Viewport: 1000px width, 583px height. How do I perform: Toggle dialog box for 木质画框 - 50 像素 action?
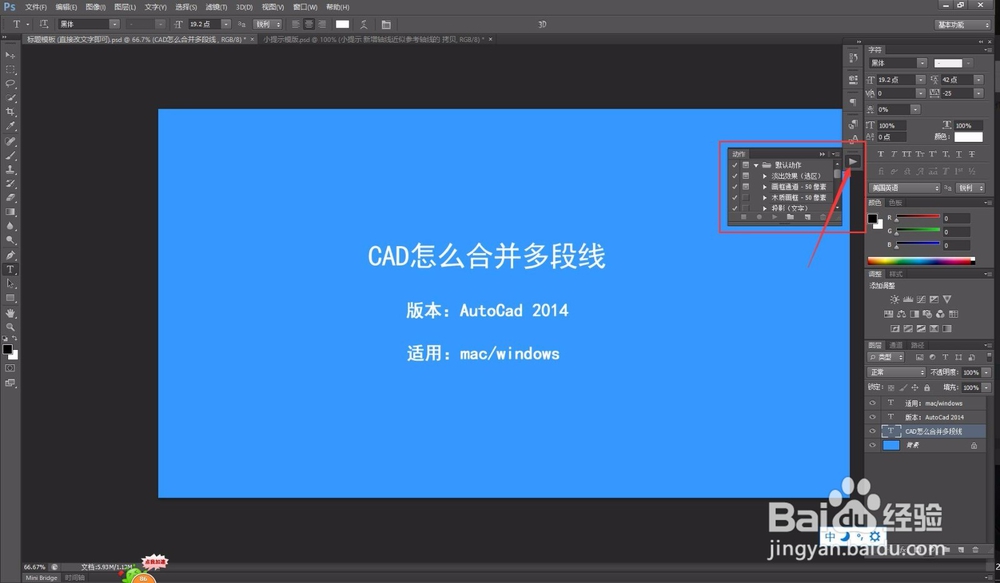tap(746, 198)
